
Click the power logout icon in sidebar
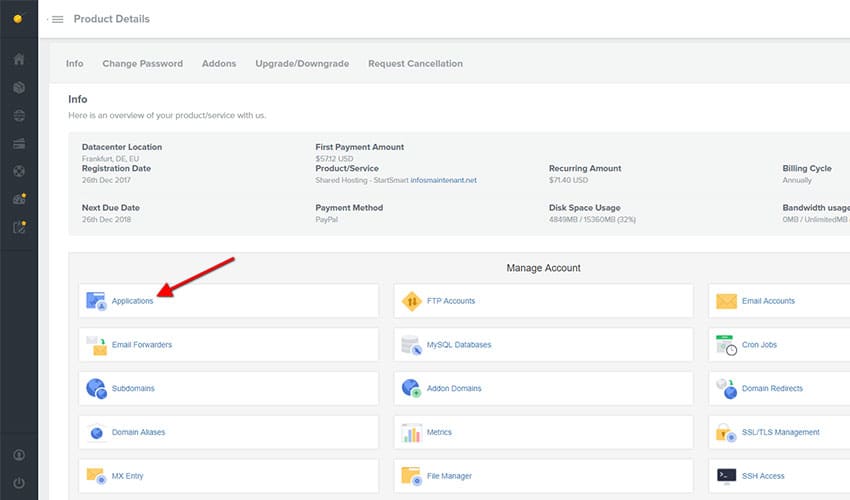(x=19, y=483)
